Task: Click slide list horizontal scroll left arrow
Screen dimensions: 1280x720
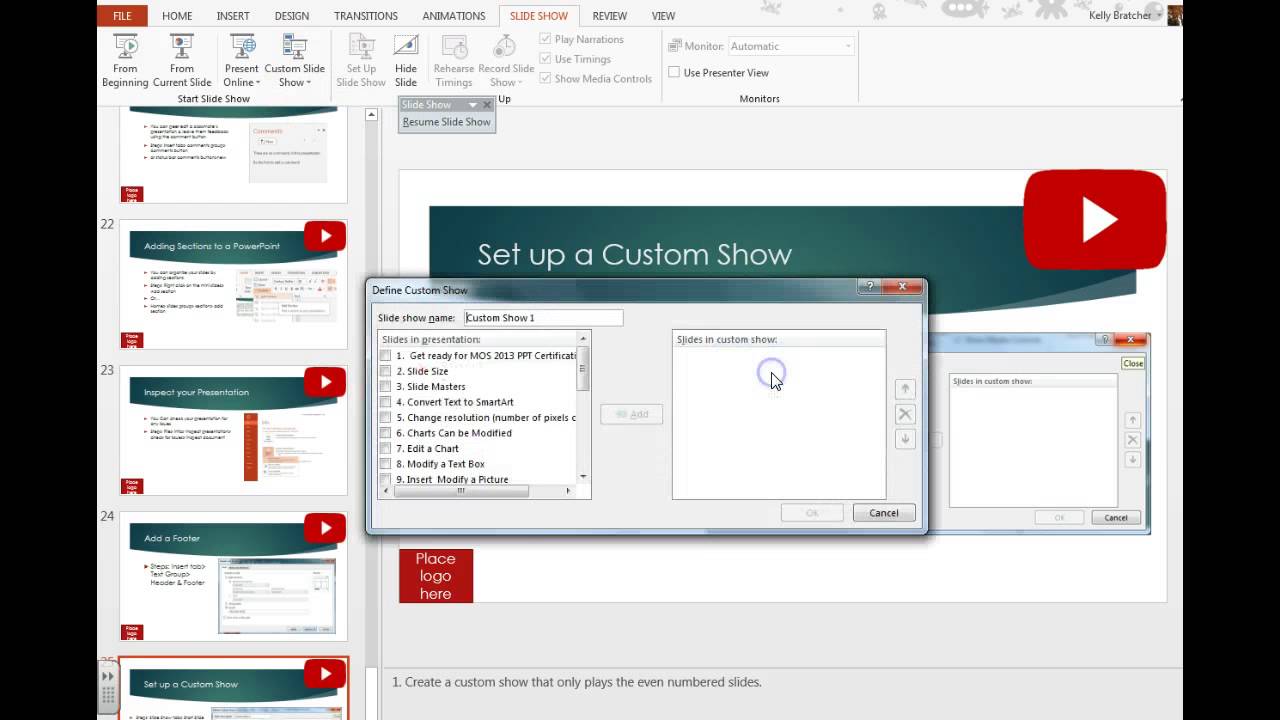Action: coord(384,491)
